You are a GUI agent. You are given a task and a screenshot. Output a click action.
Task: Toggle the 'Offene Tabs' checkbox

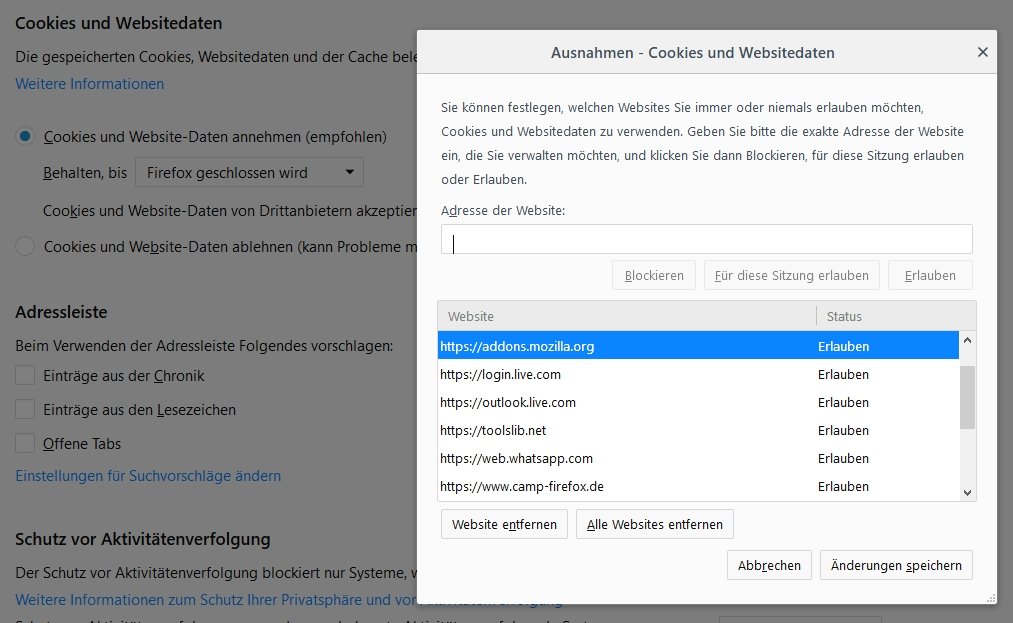tap(26, 443)
